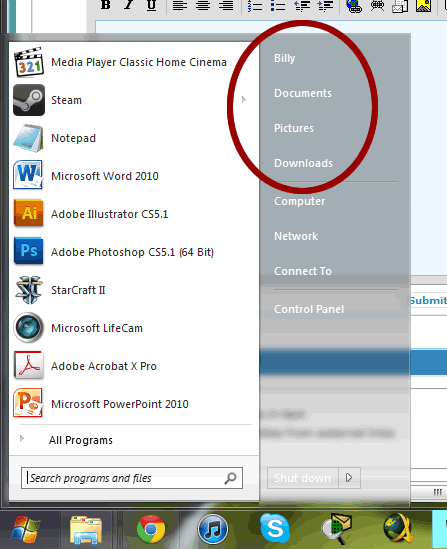The image size is (447, 549).
Task: Click the Search programs and files box
Action: pos(132,478)
